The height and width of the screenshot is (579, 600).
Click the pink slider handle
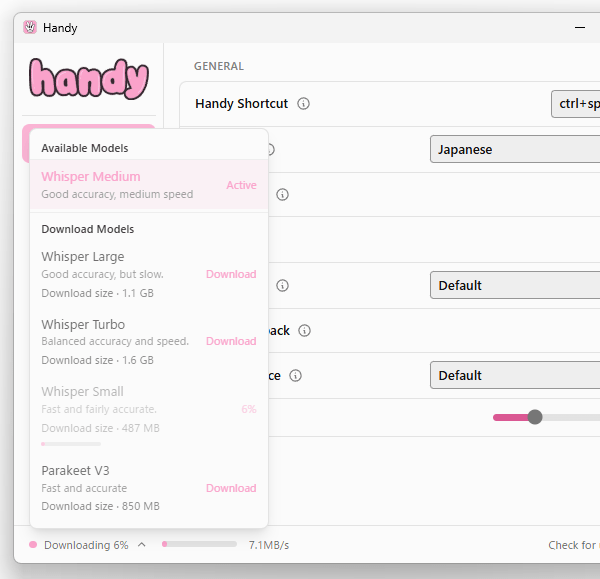tap(535, 417)
